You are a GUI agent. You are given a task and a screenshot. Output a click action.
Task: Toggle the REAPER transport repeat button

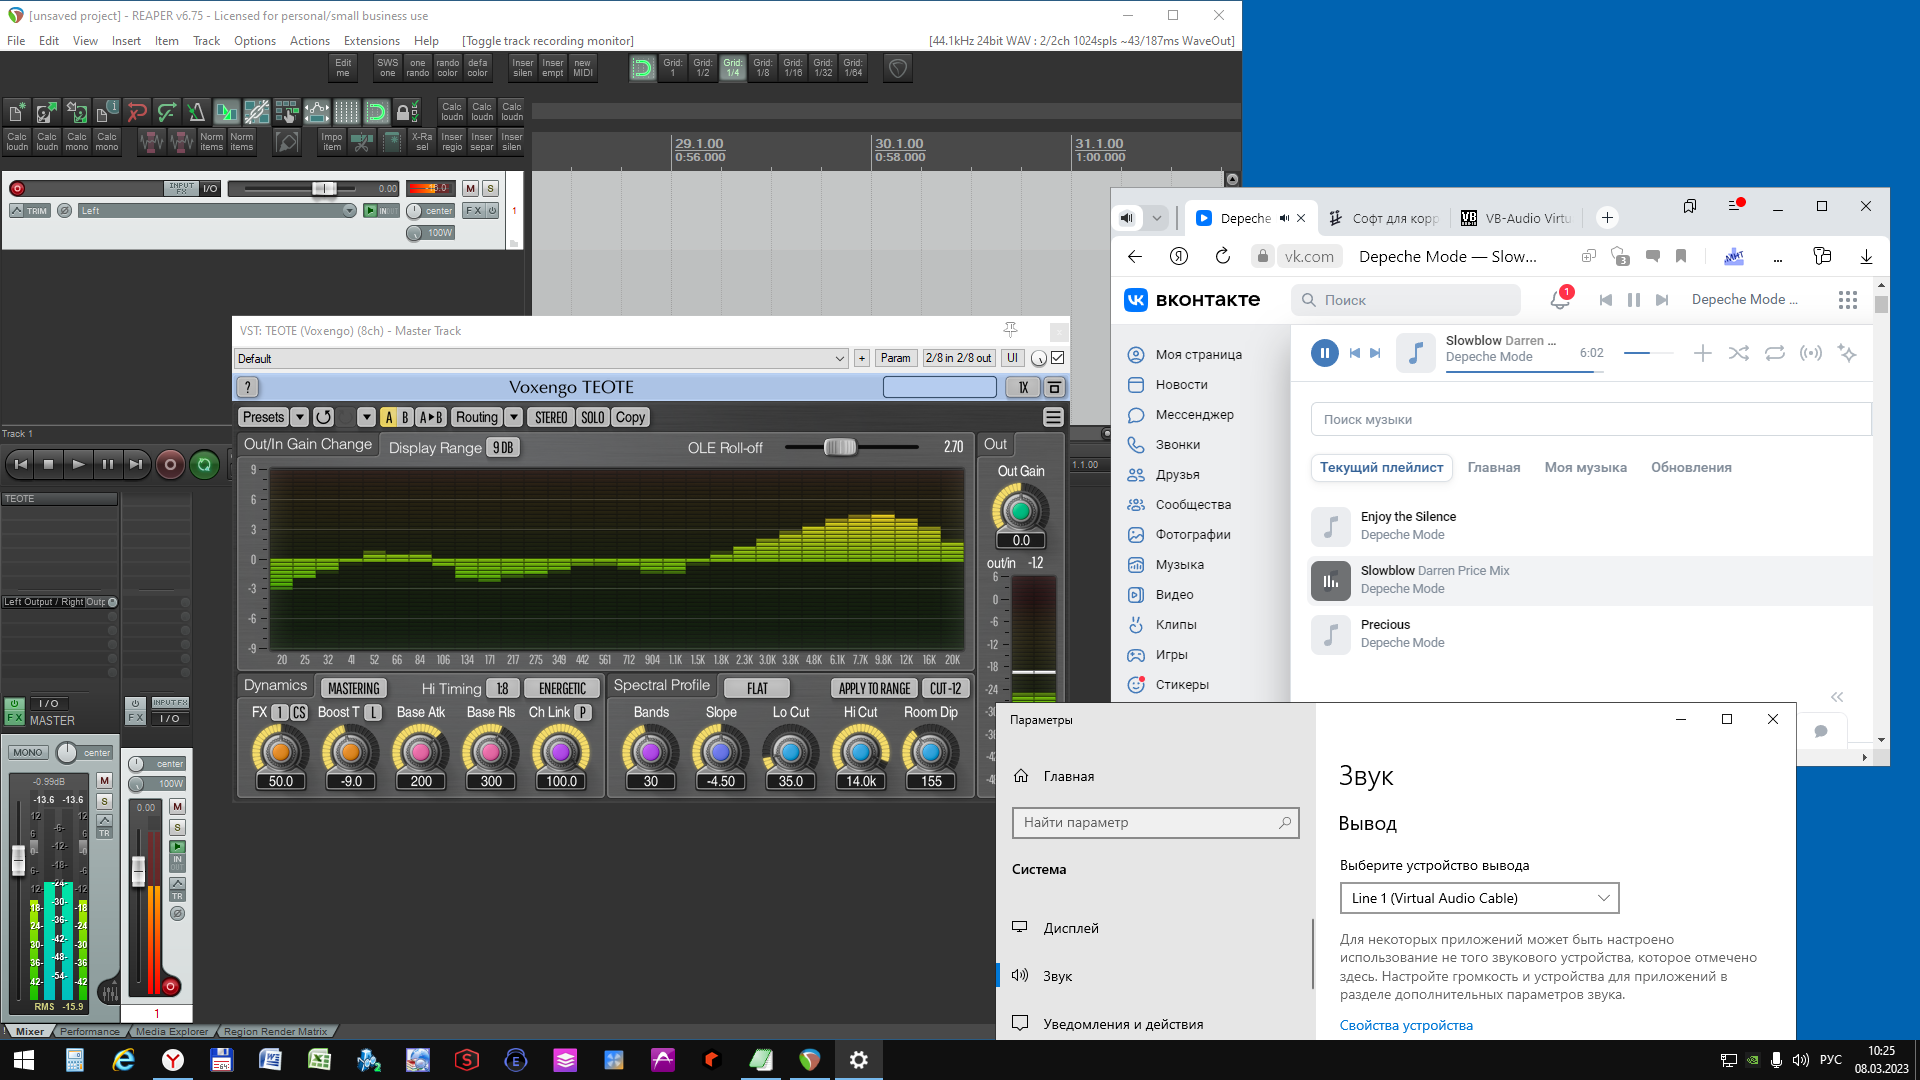click(204, 464)
